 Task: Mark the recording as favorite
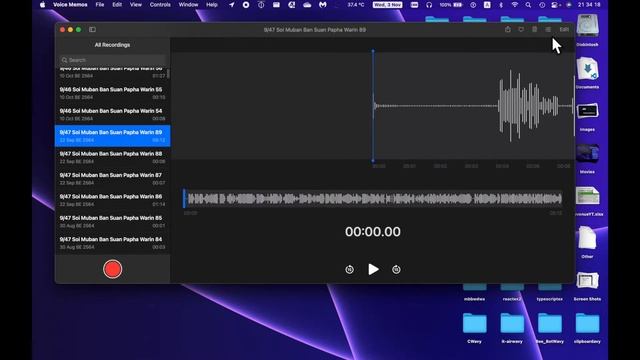(521, 29)
